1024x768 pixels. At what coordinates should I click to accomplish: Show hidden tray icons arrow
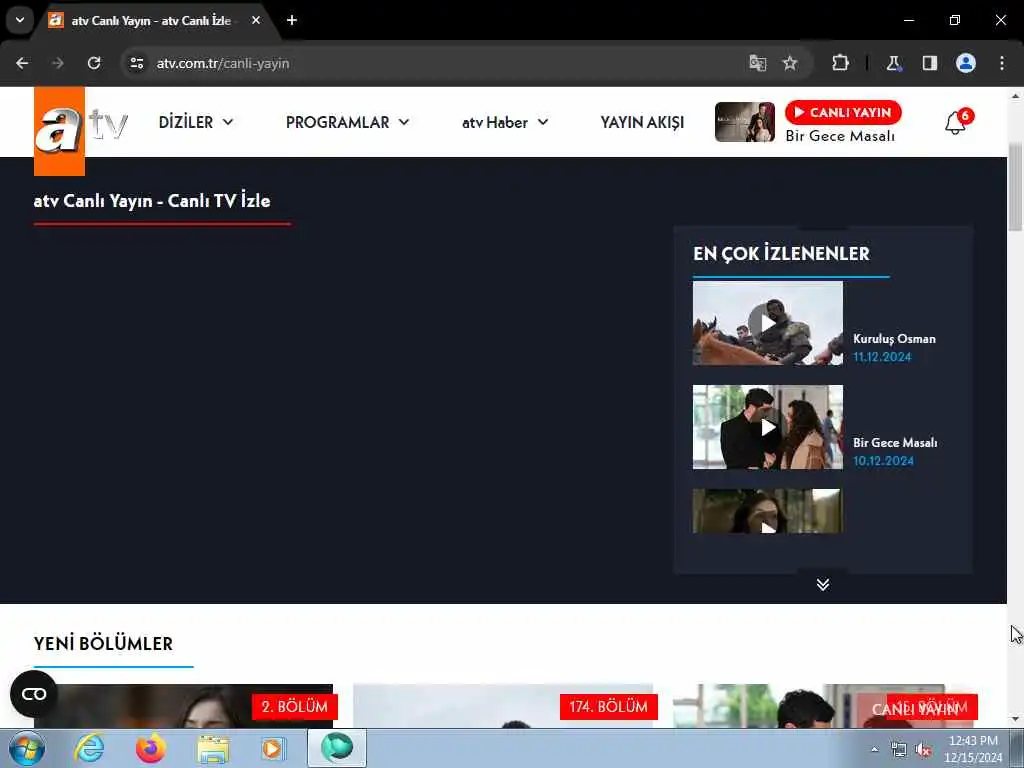[875, 750]
